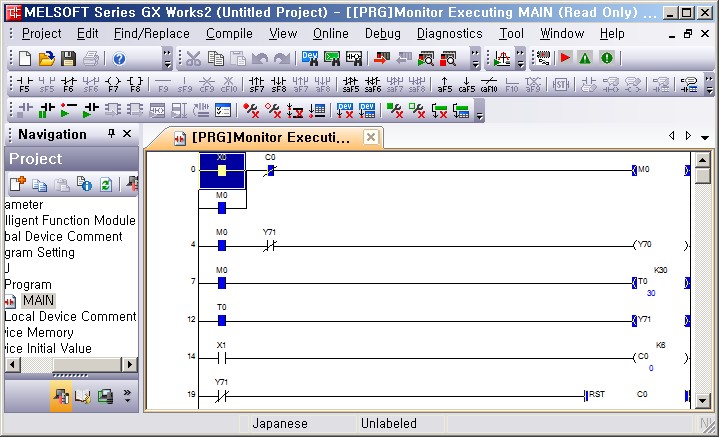Open the Online menu
Screen dimensions: 719x437
(x=330, y=33)
